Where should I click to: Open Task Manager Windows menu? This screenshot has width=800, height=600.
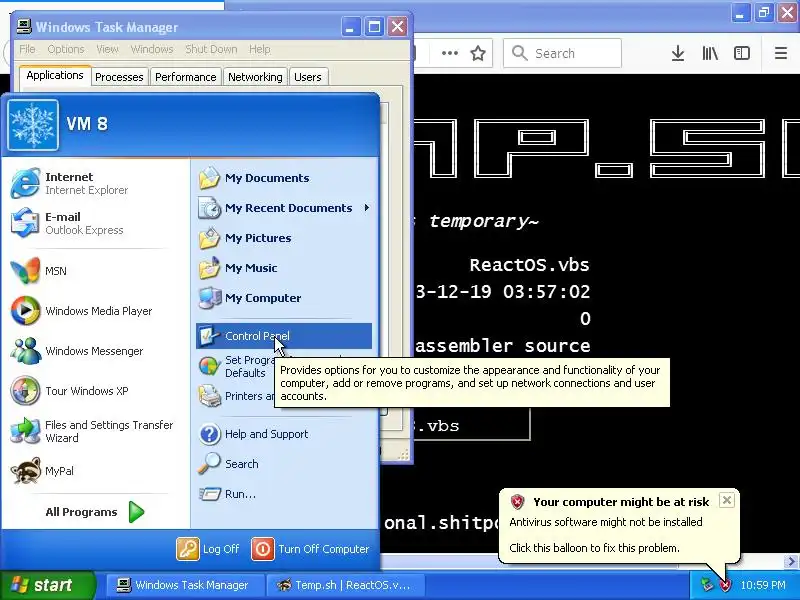(152, 49)
